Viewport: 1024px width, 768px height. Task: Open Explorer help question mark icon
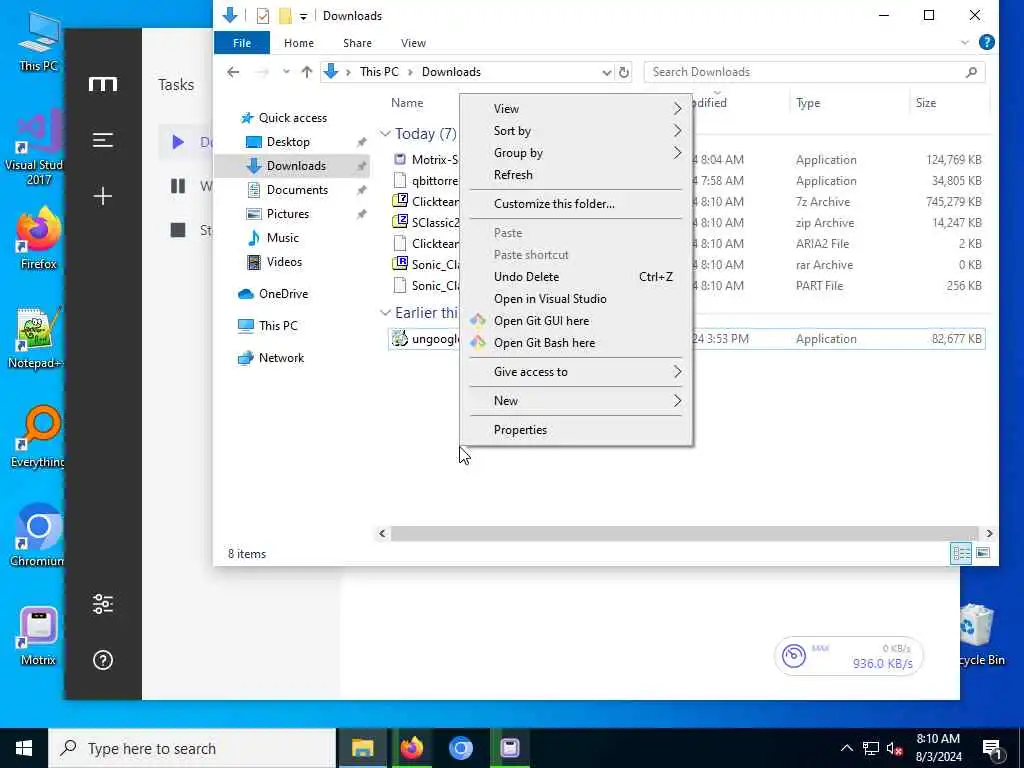987,42
